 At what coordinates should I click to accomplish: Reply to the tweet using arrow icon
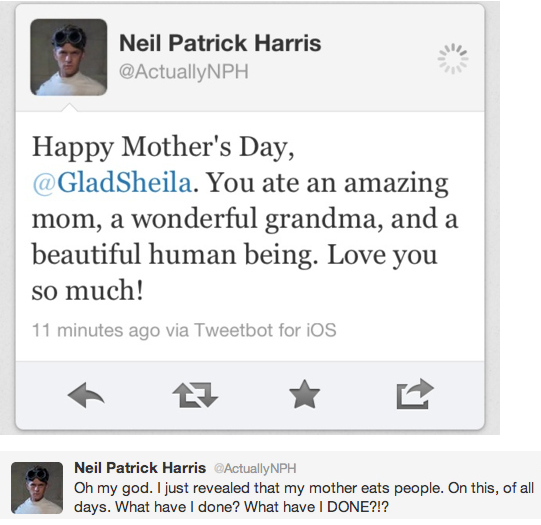coord(86,395)
